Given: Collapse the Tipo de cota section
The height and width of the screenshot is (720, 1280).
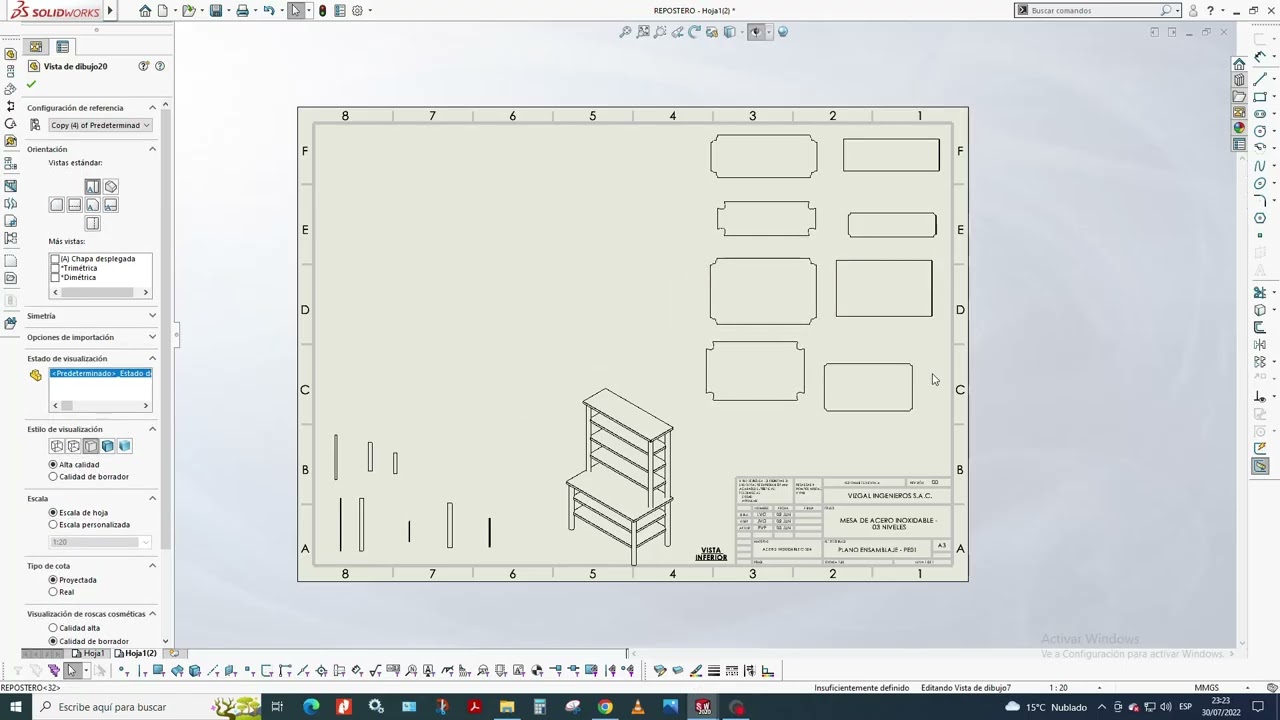Looking at the screenshot, I should coord(152,566).
